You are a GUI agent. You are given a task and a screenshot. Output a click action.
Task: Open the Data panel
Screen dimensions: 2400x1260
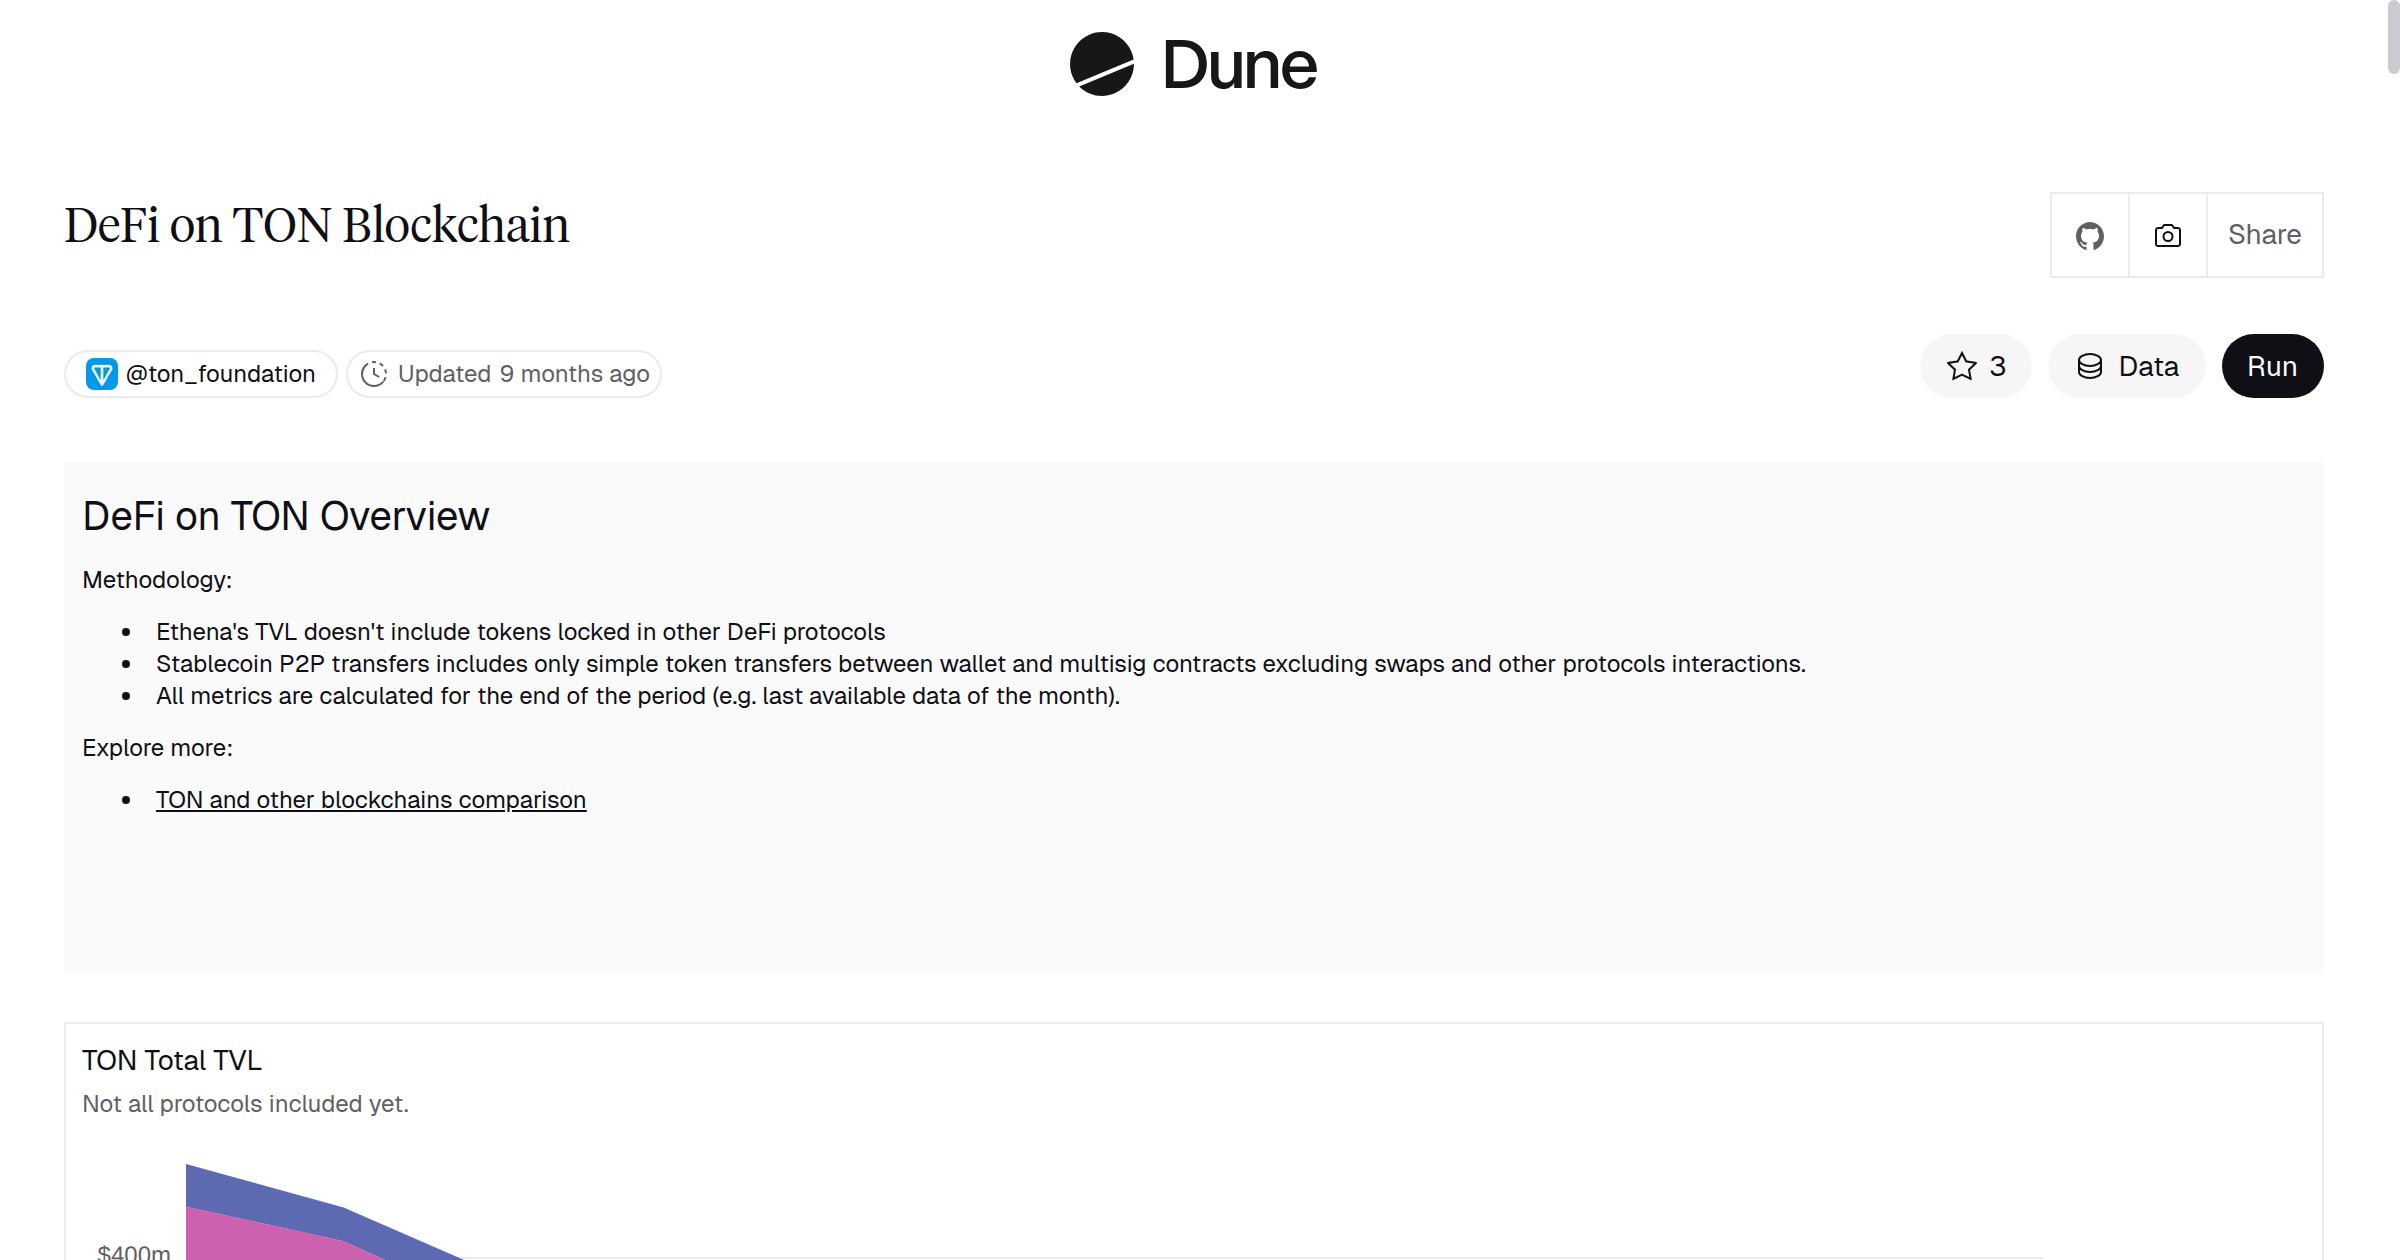[x=2126, y=366]
